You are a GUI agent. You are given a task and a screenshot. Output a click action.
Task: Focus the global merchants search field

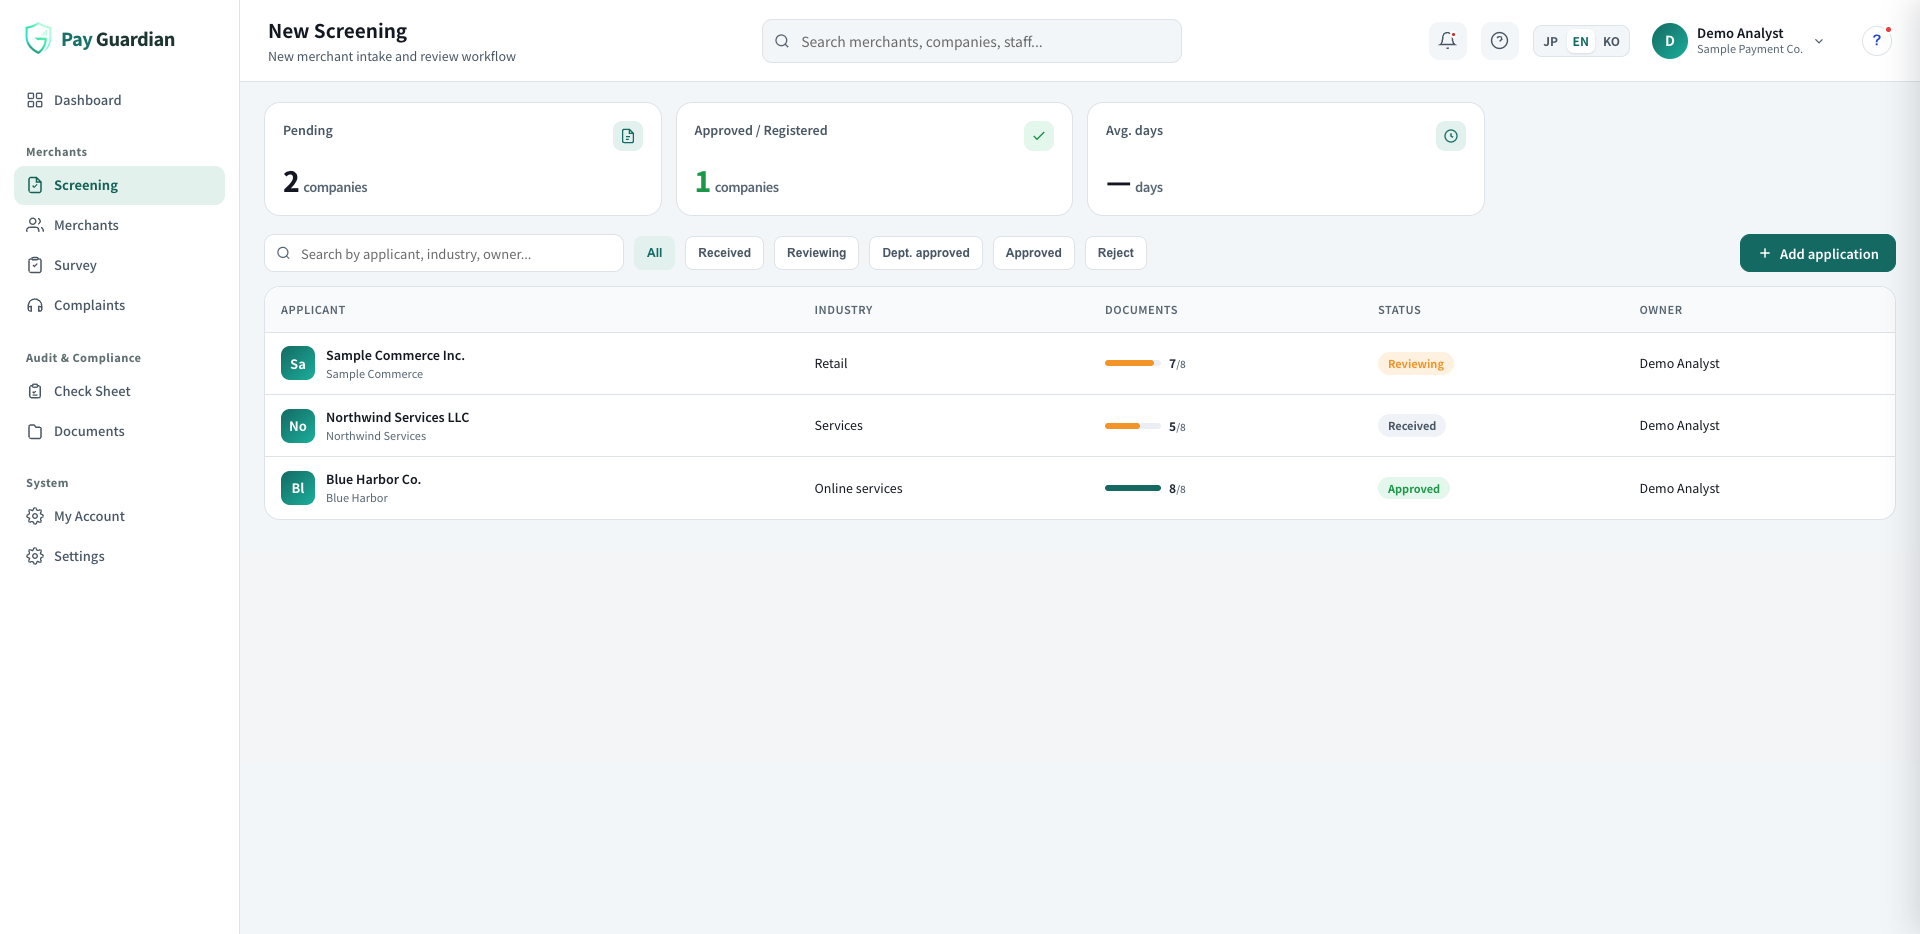(x=971, y=41)
